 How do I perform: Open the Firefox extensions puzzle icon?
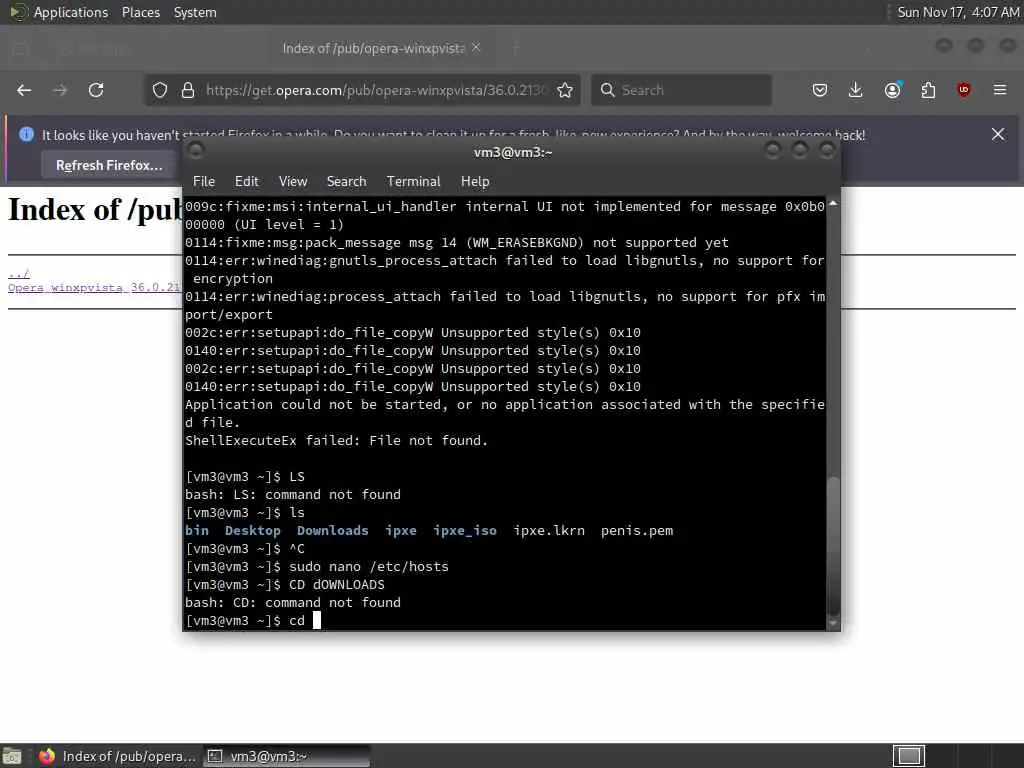click(x=928, y=90)
